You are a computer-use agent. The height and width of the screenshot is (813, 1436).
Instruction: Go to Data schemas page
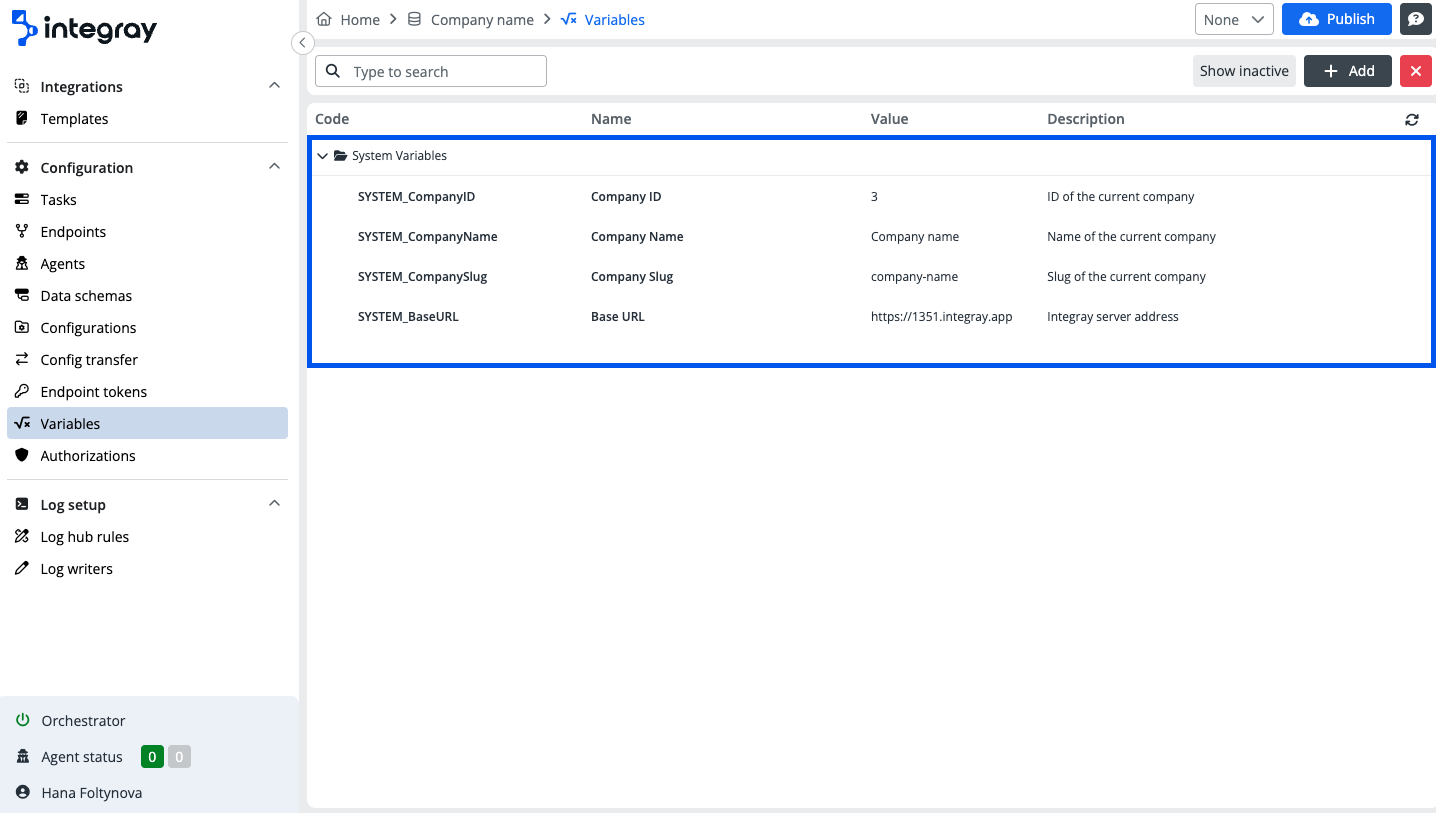pos(86,295)
